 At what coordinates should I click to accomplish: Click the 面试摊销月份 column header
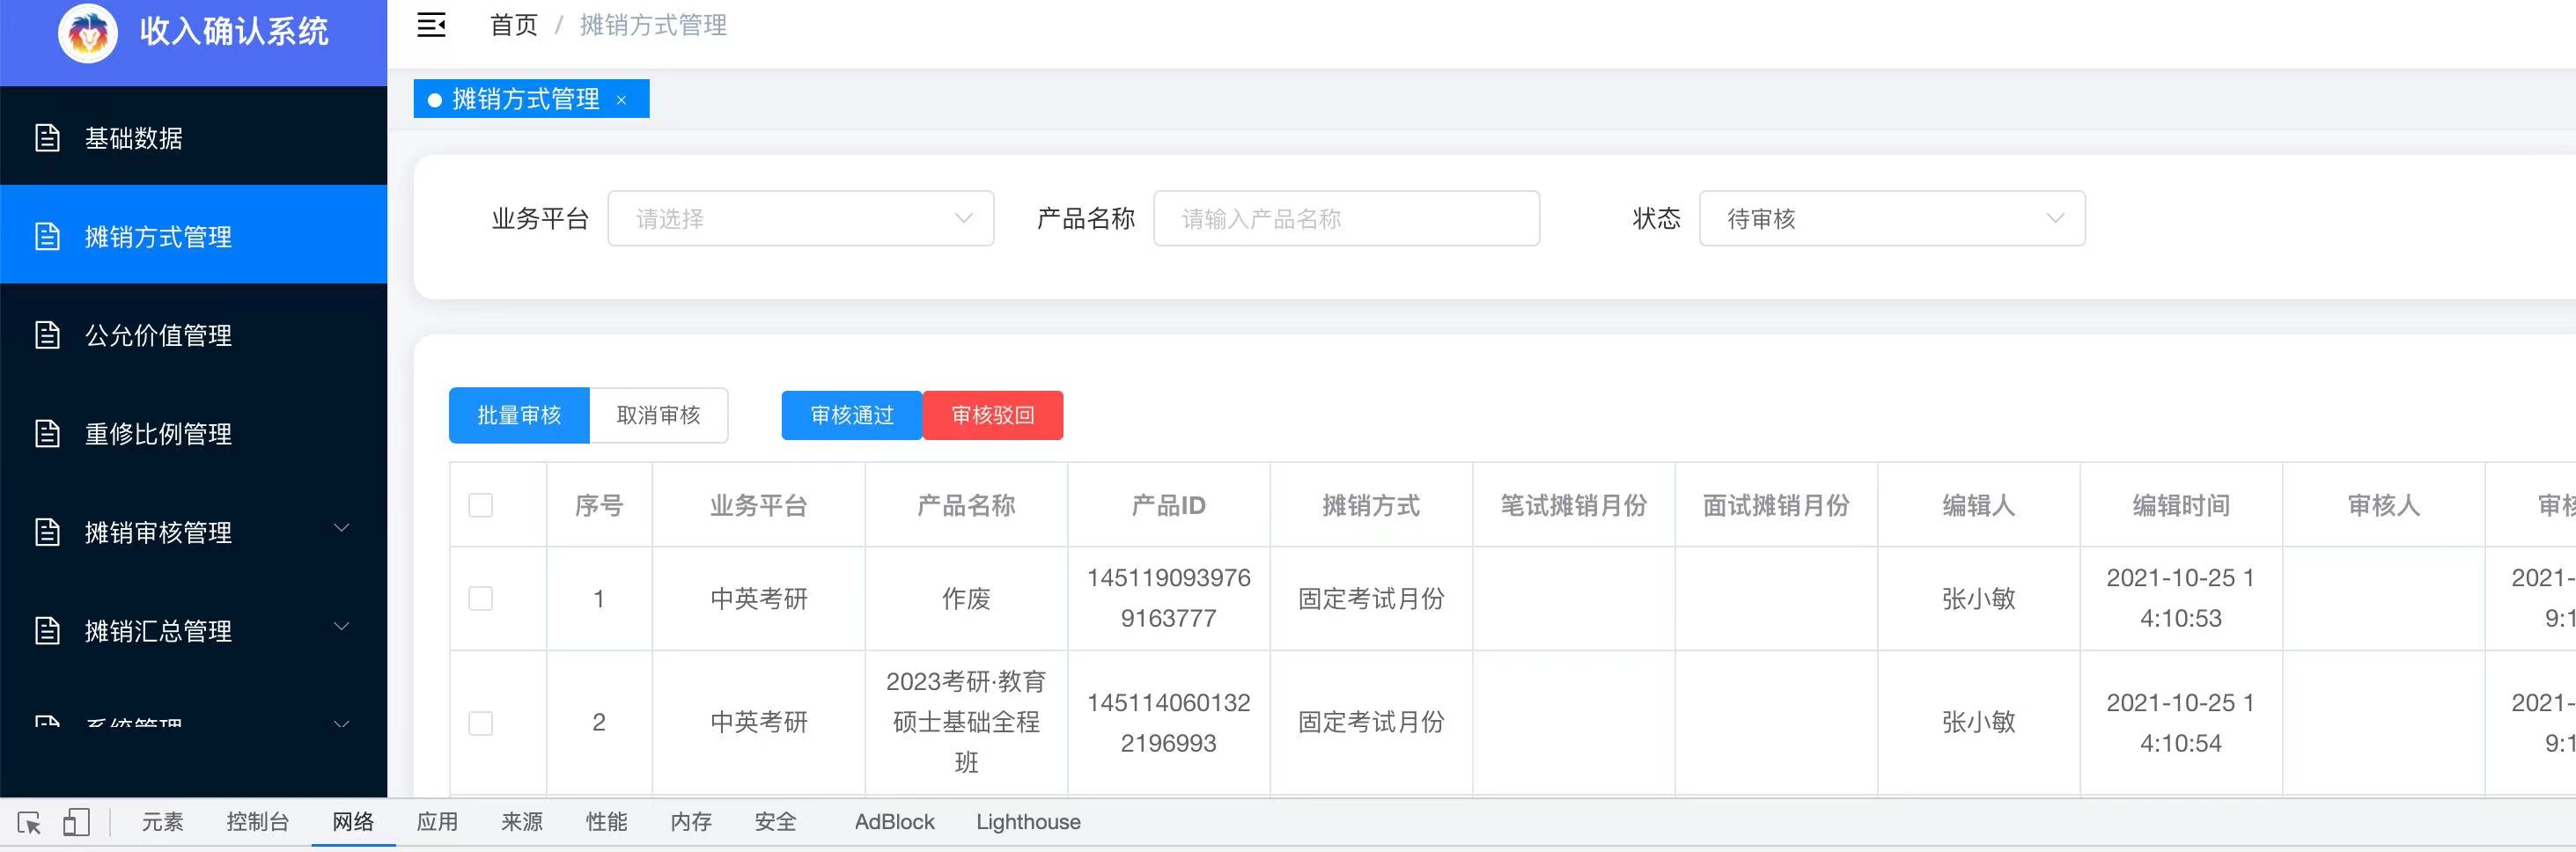(1777, 506)
